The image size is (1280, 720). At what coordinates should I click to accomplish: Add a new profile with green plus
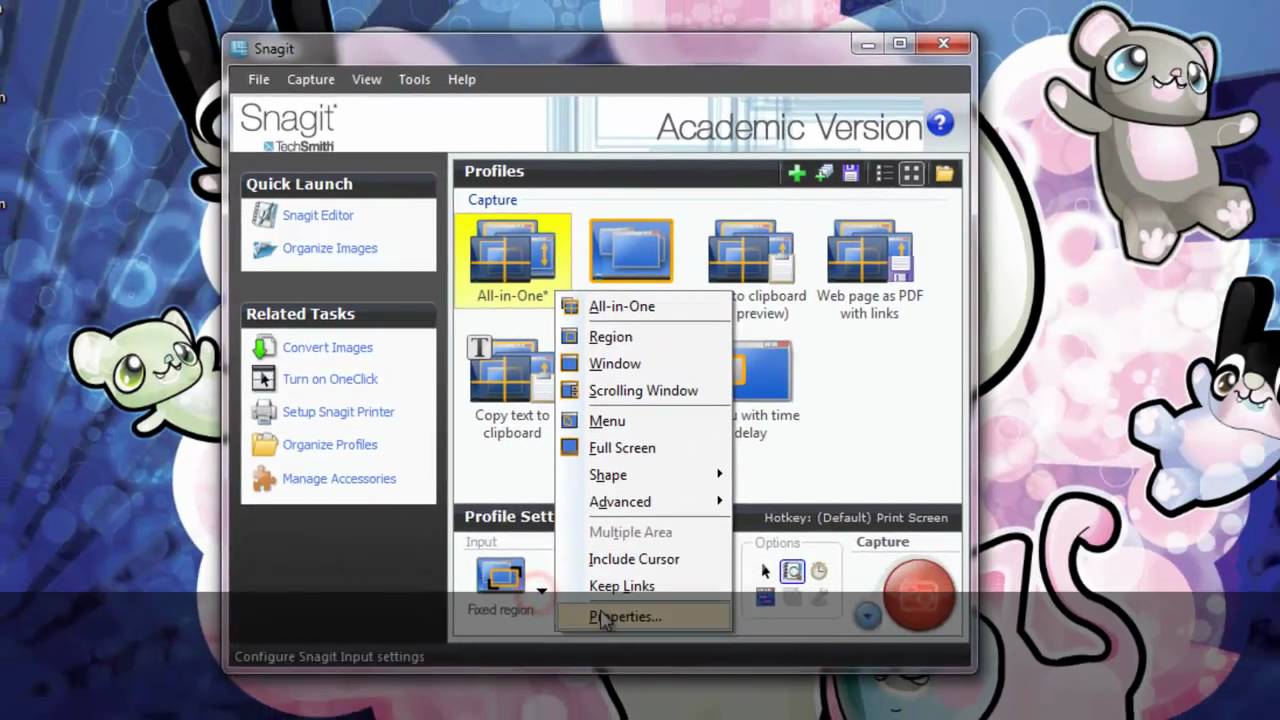[797, 173]
